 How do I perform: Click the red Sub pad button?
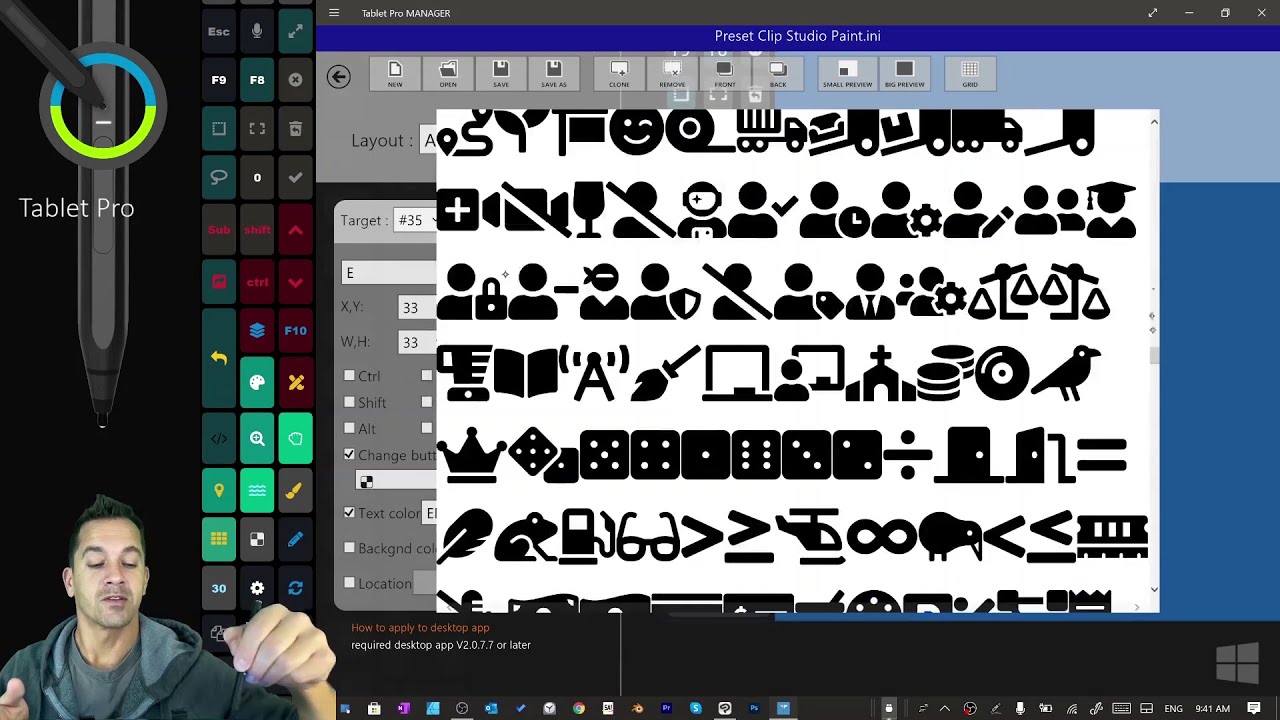click(x=219, y=230)
